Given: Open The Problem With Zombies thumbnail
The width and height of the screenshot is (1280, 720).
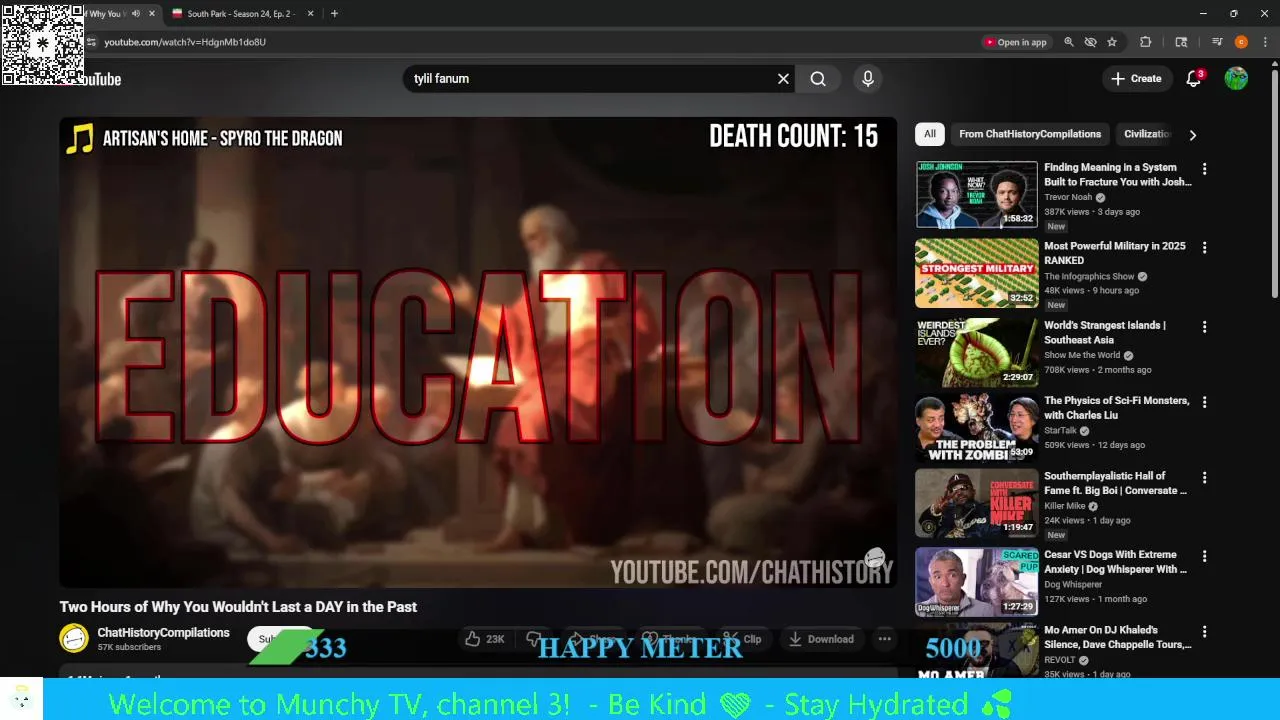Looking at the screenshot, I should 977,428.
